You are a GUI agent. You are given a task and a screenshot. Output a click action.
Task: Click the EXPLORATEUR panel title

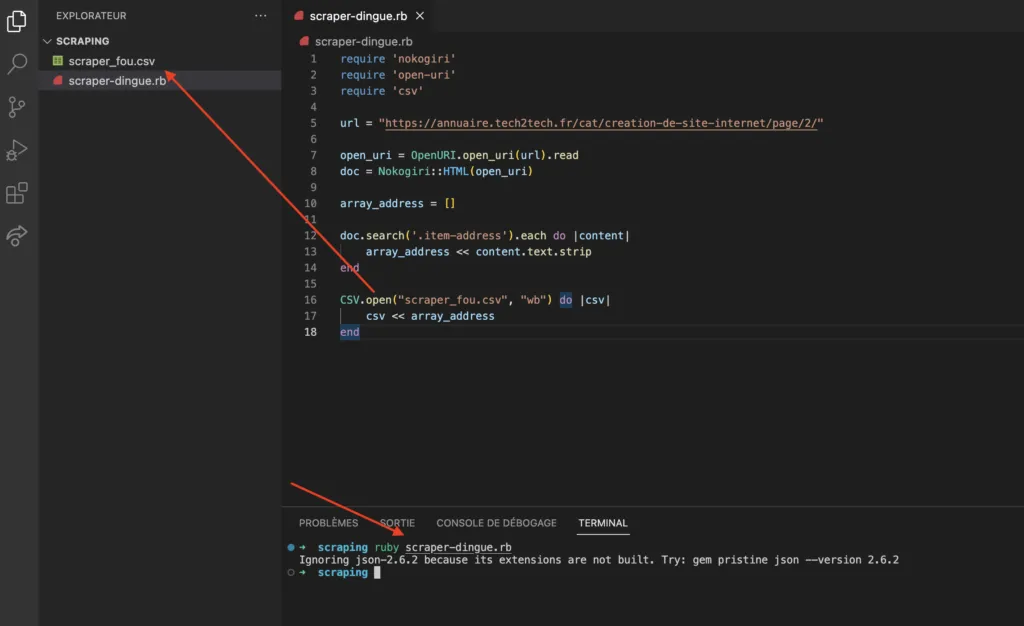(91, 16)
